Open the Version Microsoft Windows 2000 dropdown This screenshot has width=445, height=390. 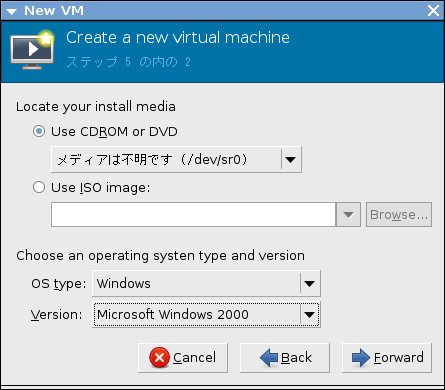(x=206, y=314)
